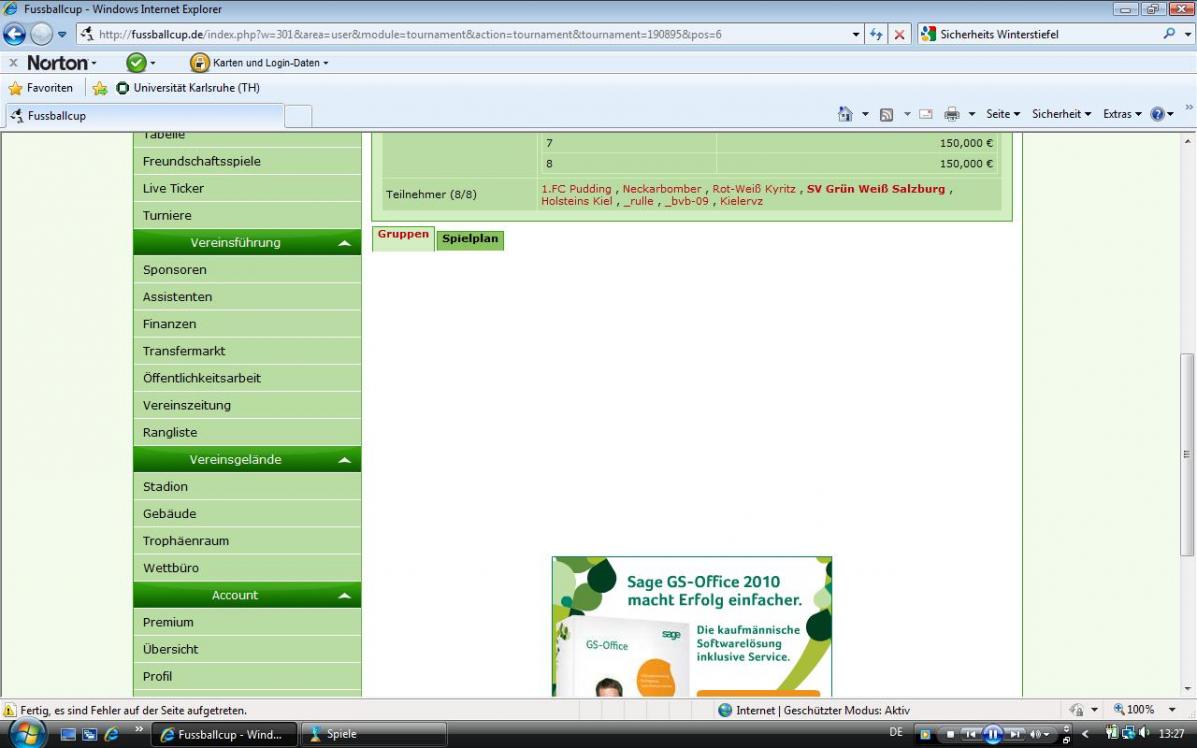1197x748 pixels.
Task: Collapse the Account menu section
Action: (343, 596)
